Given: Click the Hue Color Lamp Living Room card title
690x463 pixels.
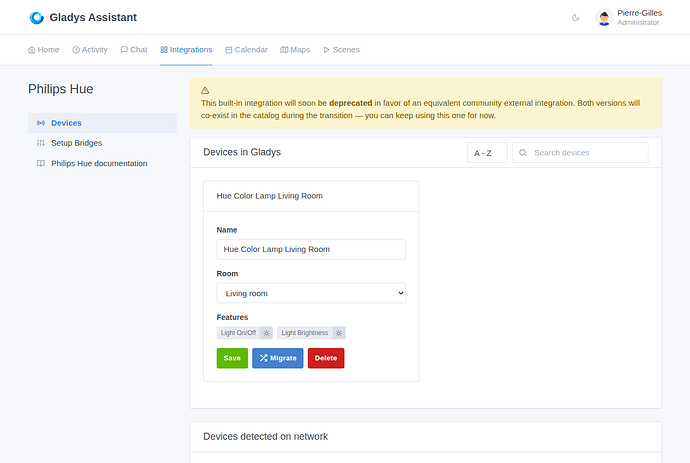Looking at the screenshot, I should [270, 196].
